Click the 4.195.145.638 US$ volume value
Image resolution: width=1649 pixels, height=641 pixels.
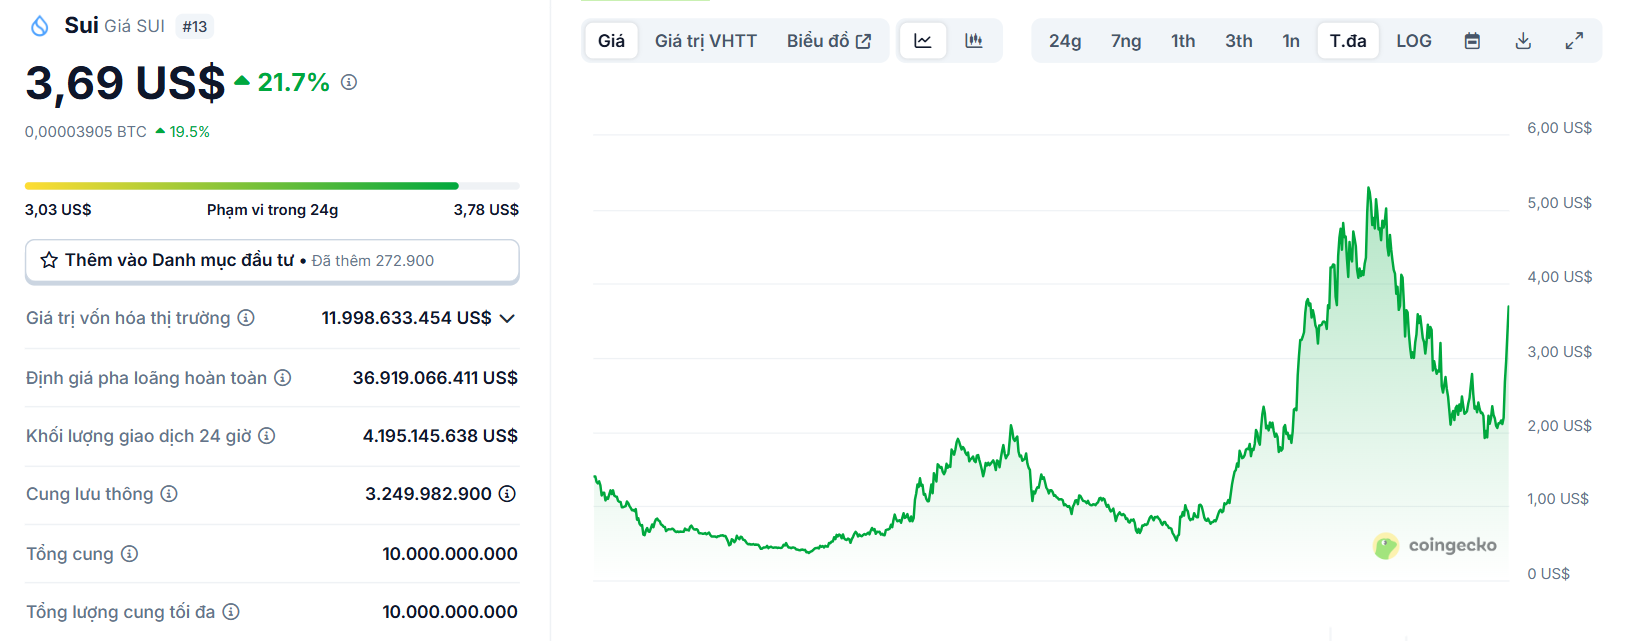(440, 436)
